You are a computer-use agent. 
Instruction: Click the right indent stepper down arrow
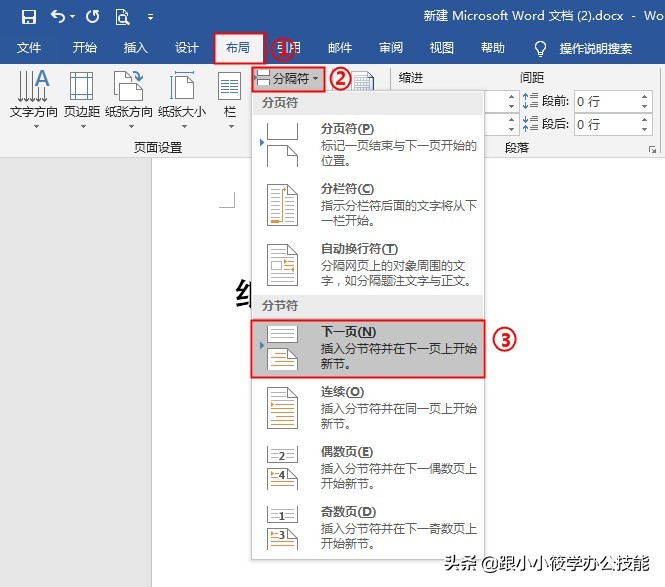(511, 129)
